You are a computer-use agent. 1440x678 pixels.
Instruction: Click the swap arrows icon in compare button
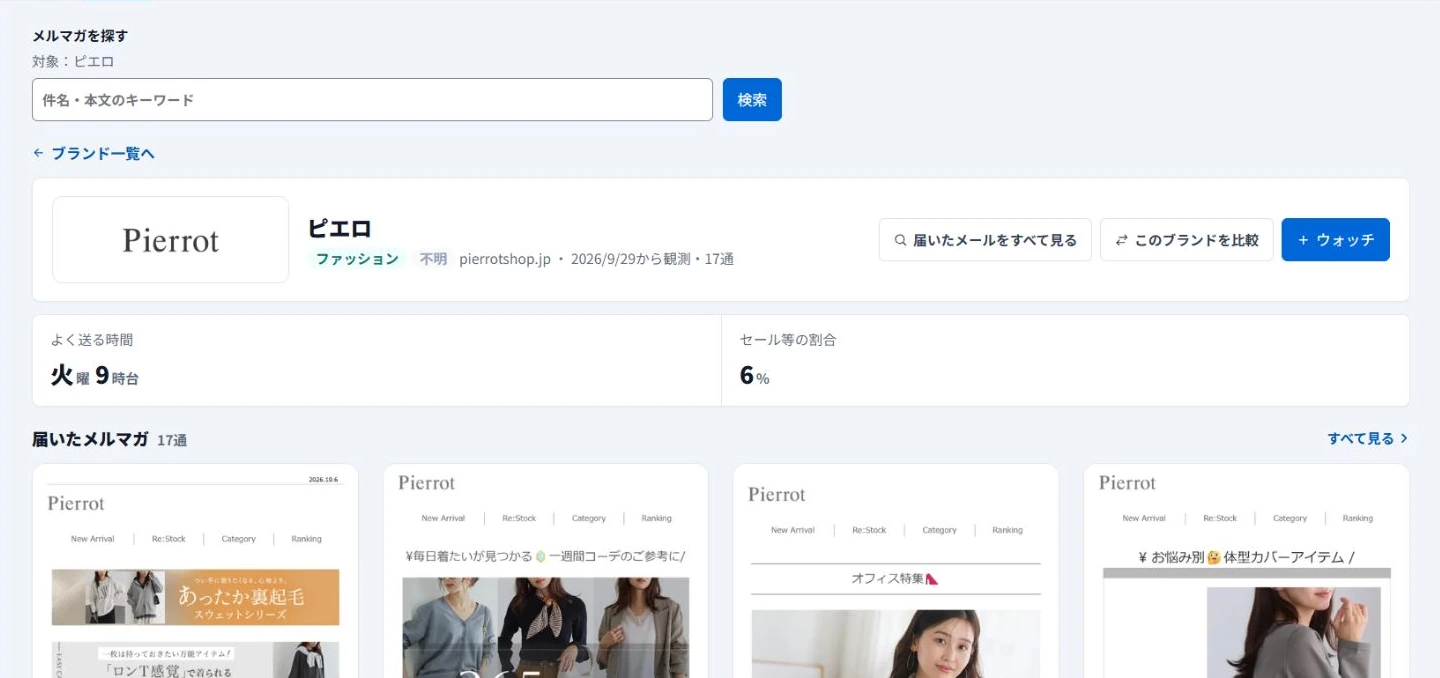tap(1121, 240)
